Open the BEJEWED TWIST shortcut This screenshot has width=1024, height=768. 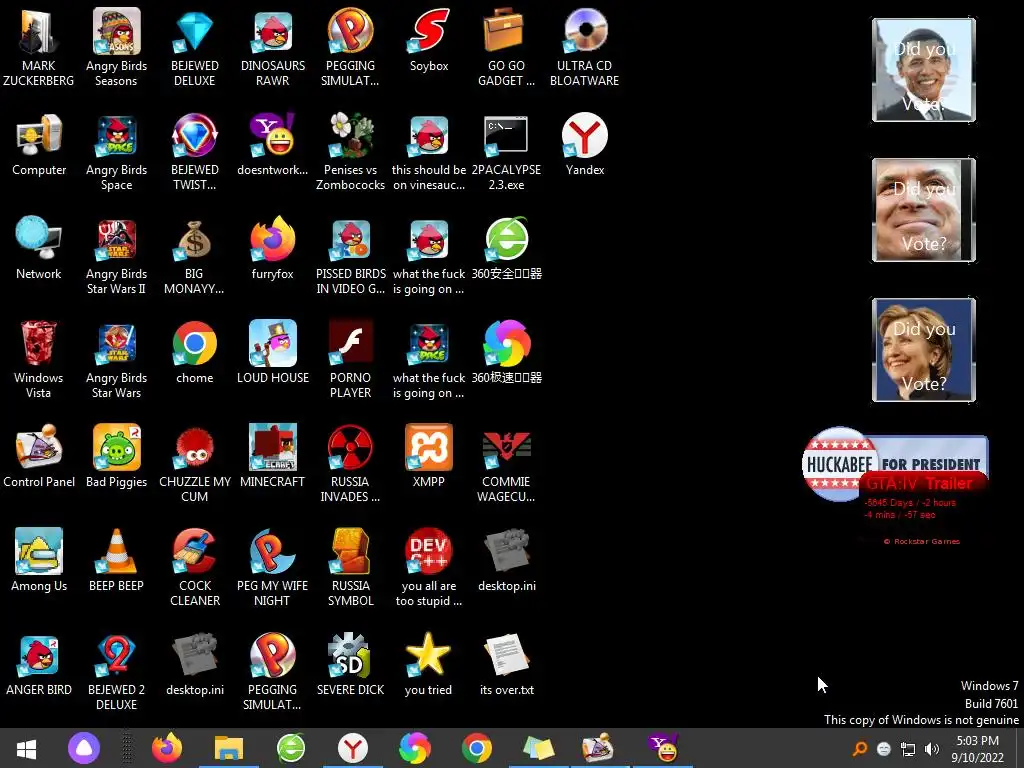click(194, 152)
